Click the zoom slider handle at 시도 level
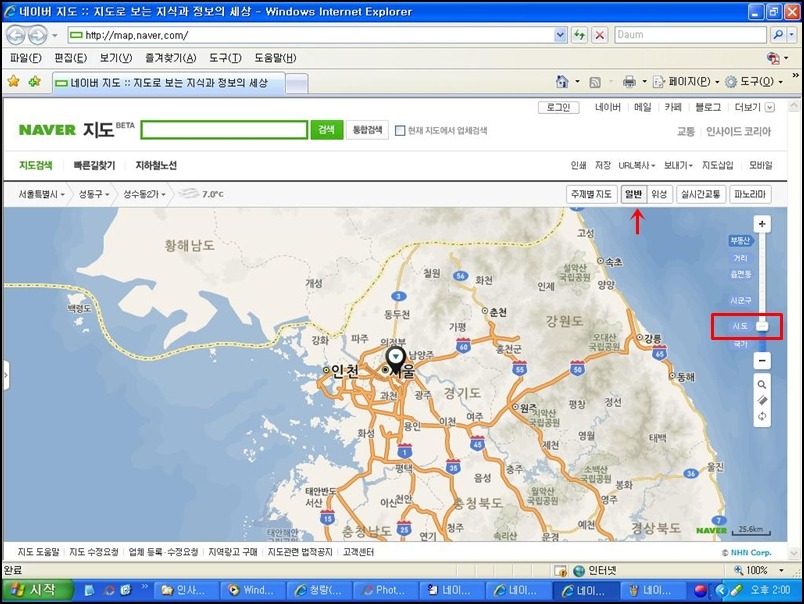Image resolution: width=804 pixels, height=604 pixels. pyautogui.click(x=762, y=326)
